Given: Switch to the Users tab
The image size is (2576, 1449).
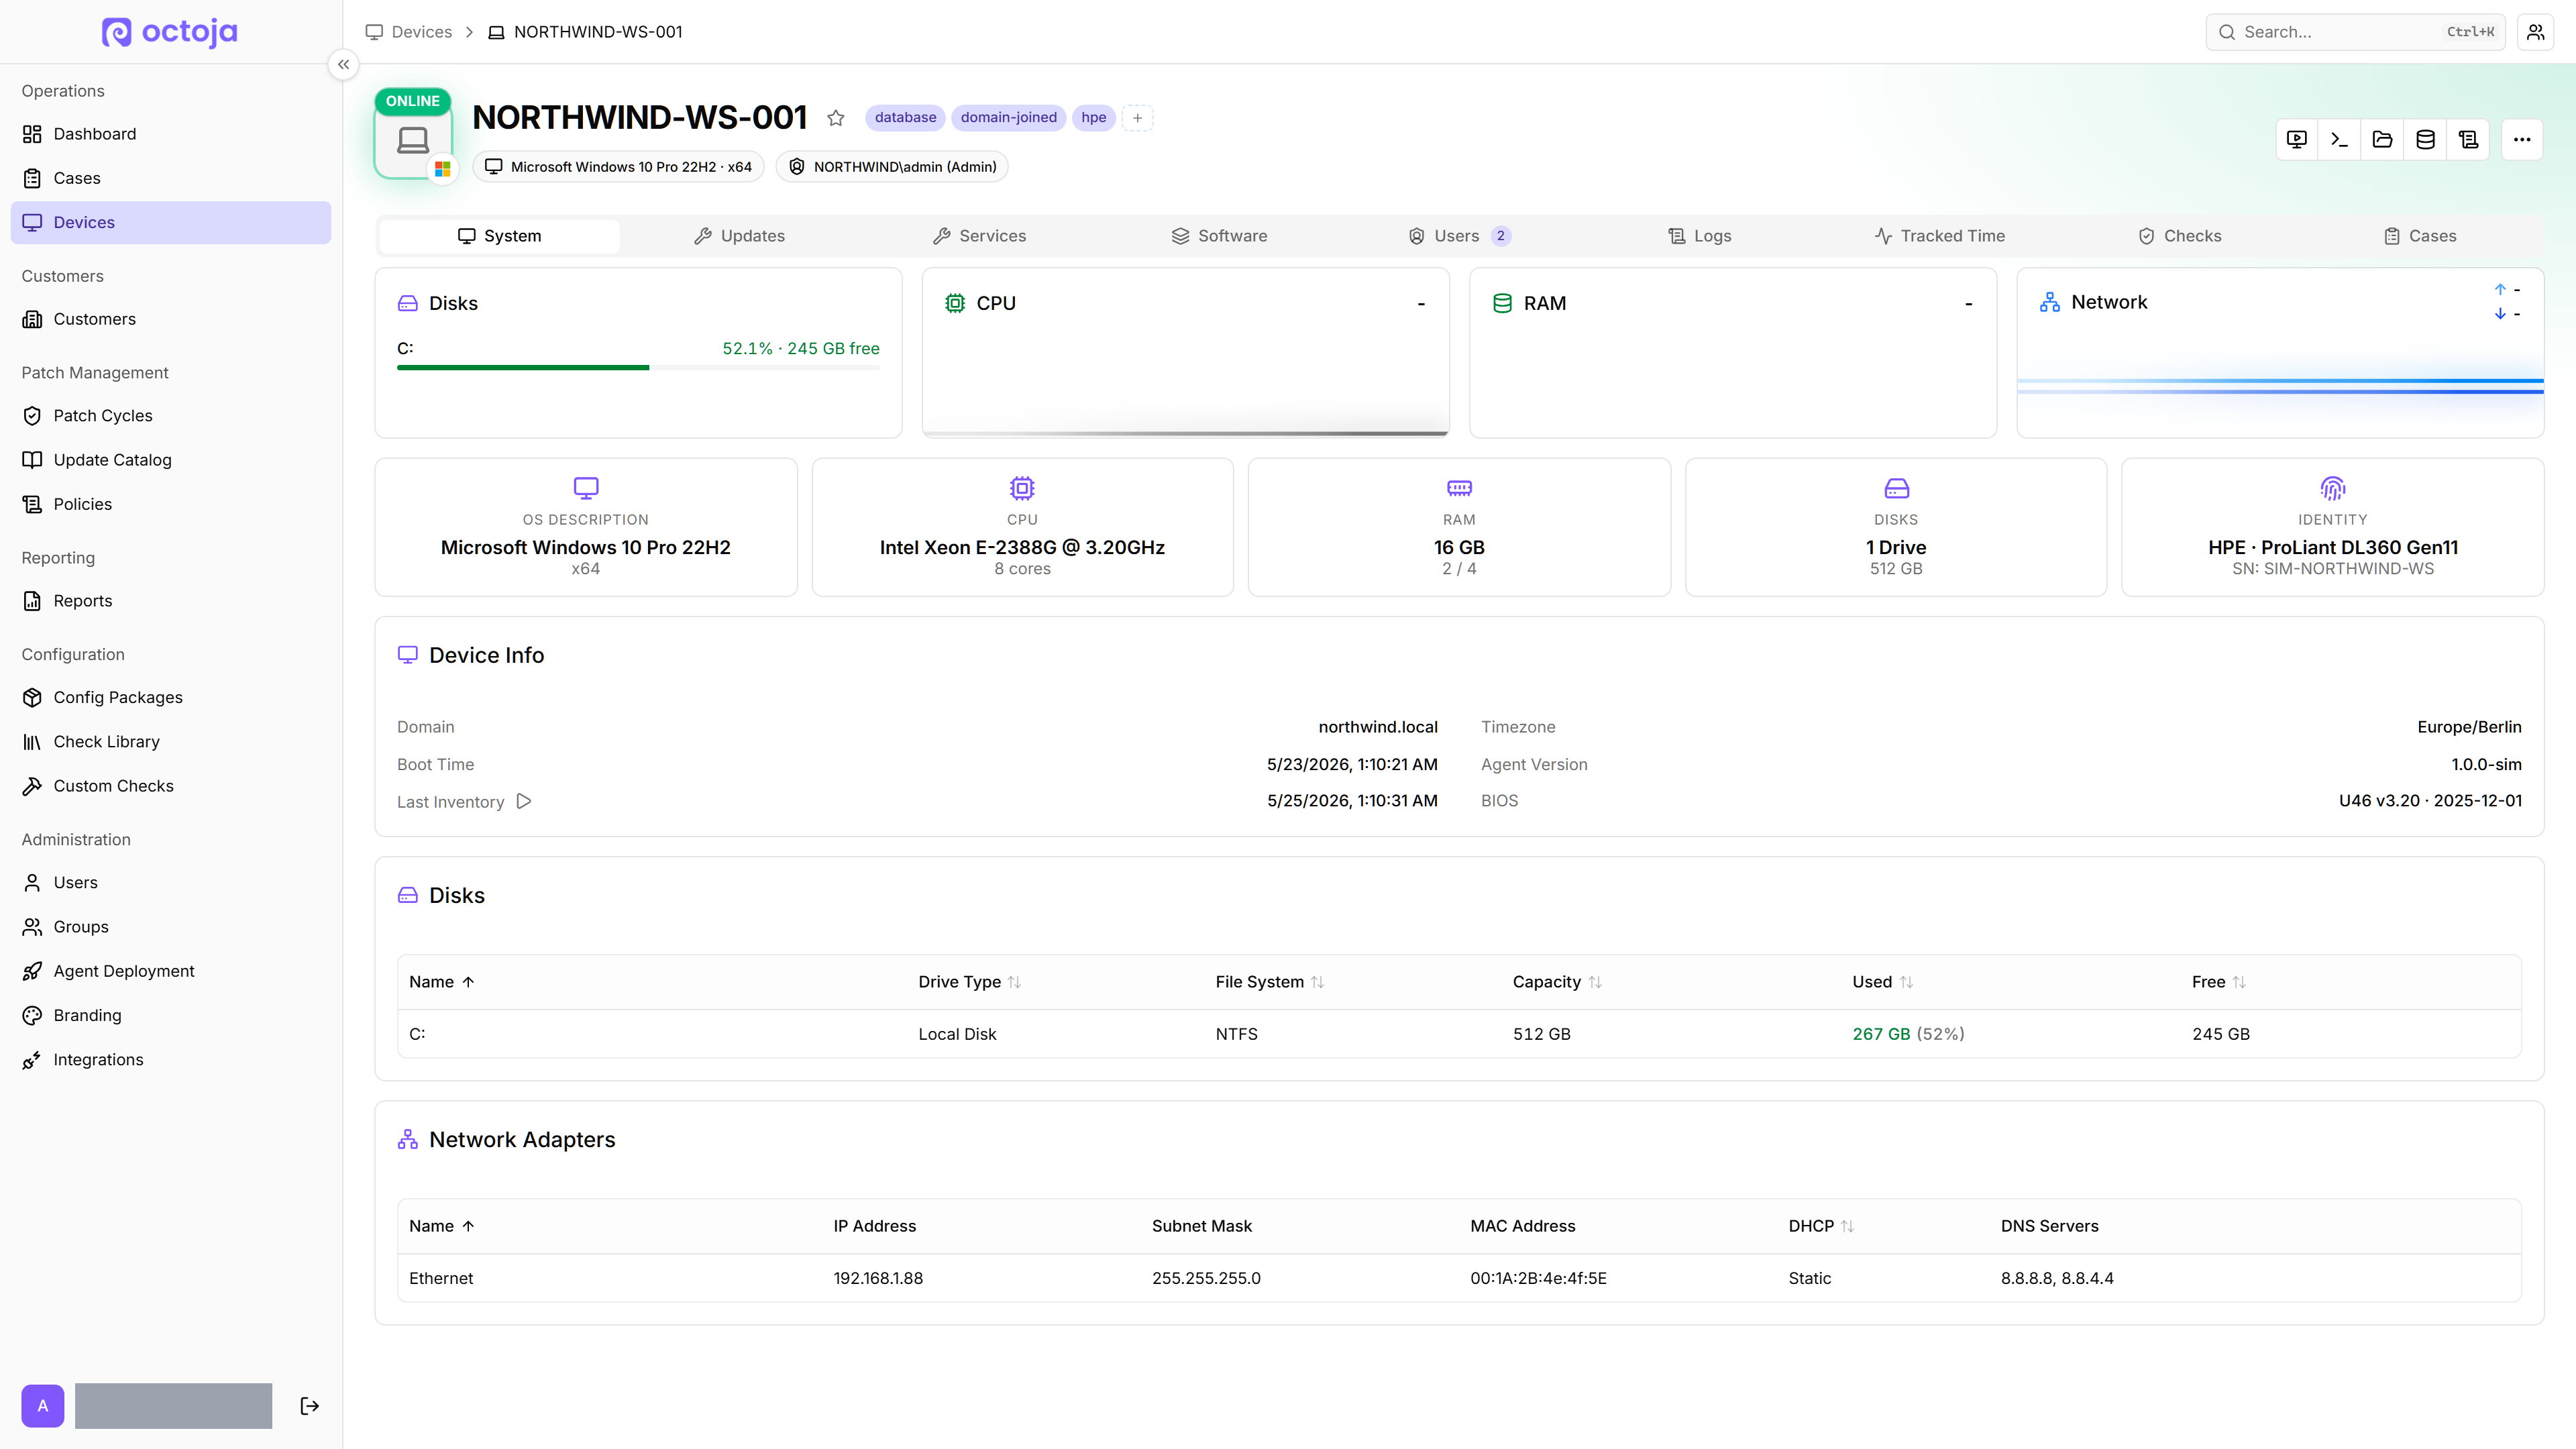Looking at the screenshot, I should [x=1459, y=236].
